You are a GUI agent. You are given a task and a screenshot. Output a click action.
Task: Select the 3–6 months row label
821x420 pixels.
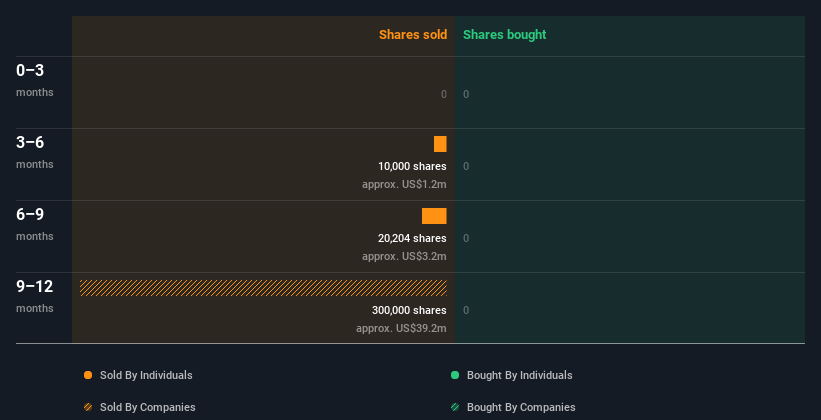(35, 152)
